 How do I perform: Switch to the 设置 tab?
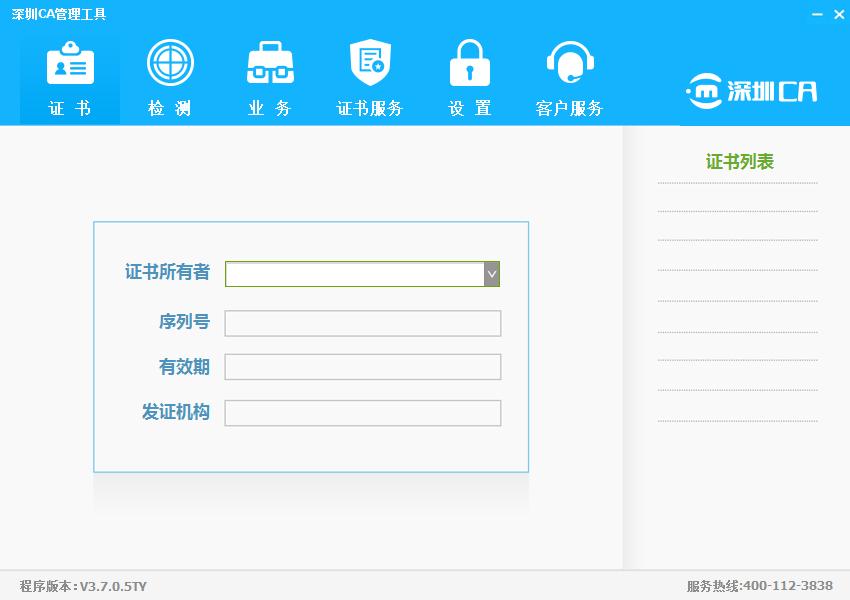coord(469,80)
